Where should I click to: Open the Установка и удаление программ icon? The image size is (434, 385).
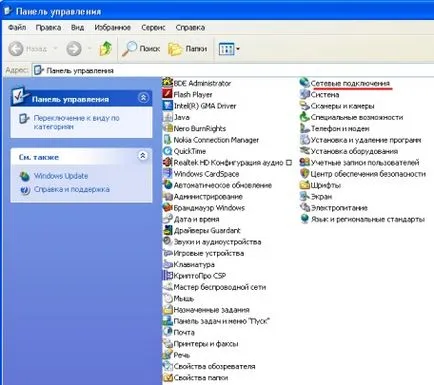coord(304,139)
